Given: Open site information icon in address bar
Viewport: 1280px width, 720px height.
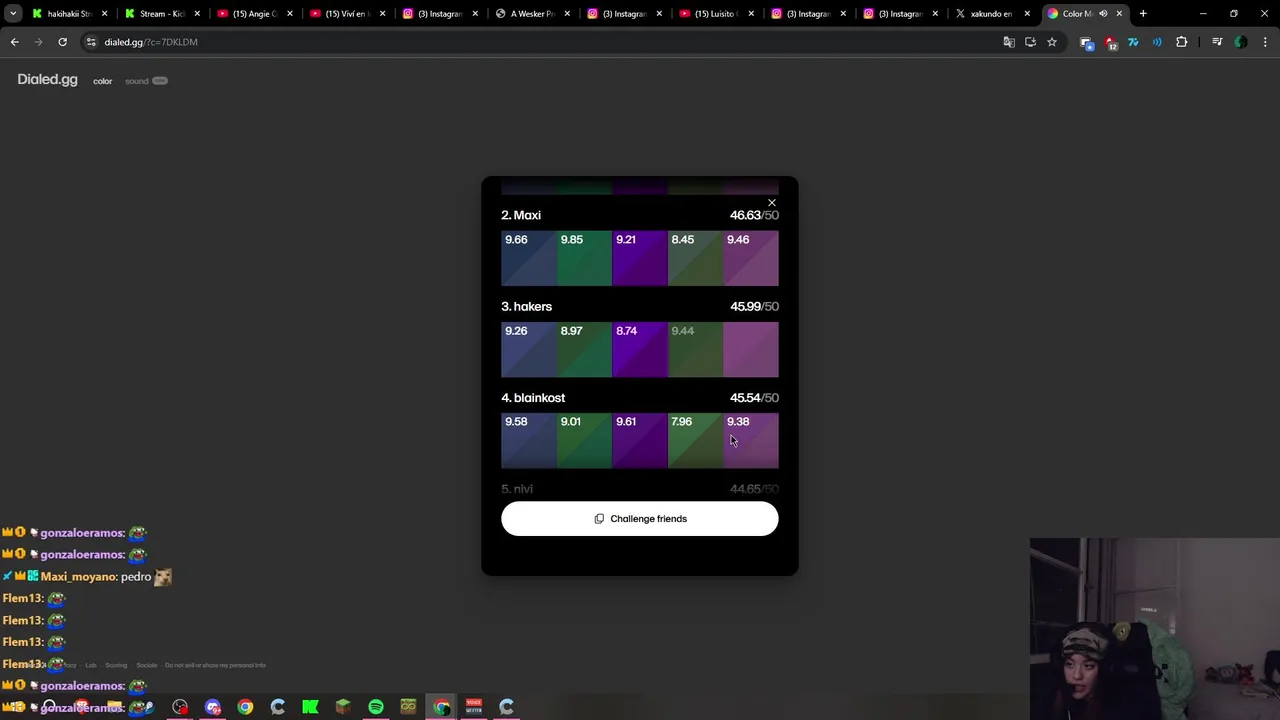Looking at the screenshot, I should coord(91,42).
